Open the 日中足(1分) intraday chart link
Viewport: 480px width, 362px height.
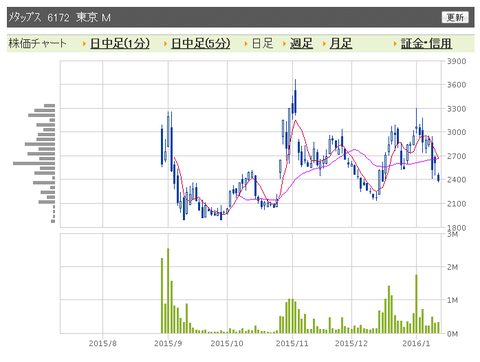[x=120, y=43]
